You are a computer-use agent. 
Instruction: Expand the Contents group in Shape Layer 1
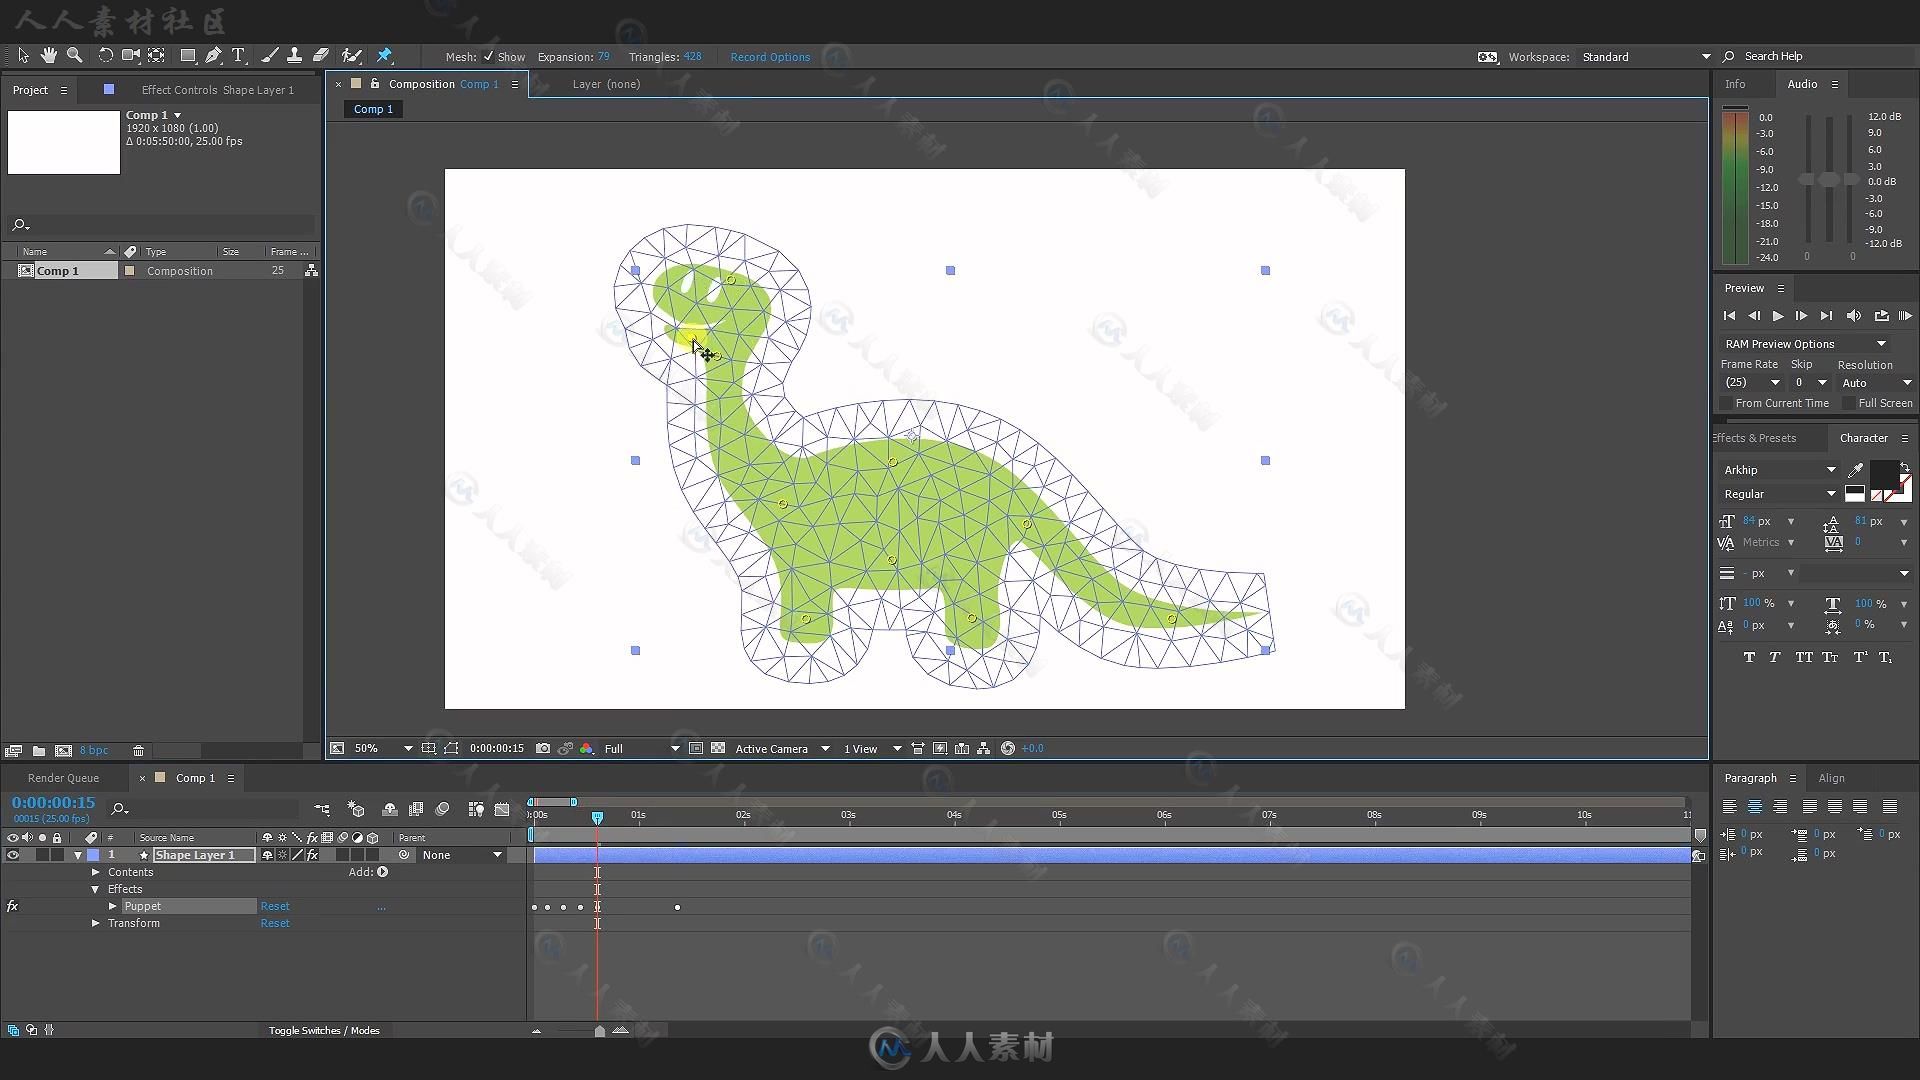(x=94, y=872)
